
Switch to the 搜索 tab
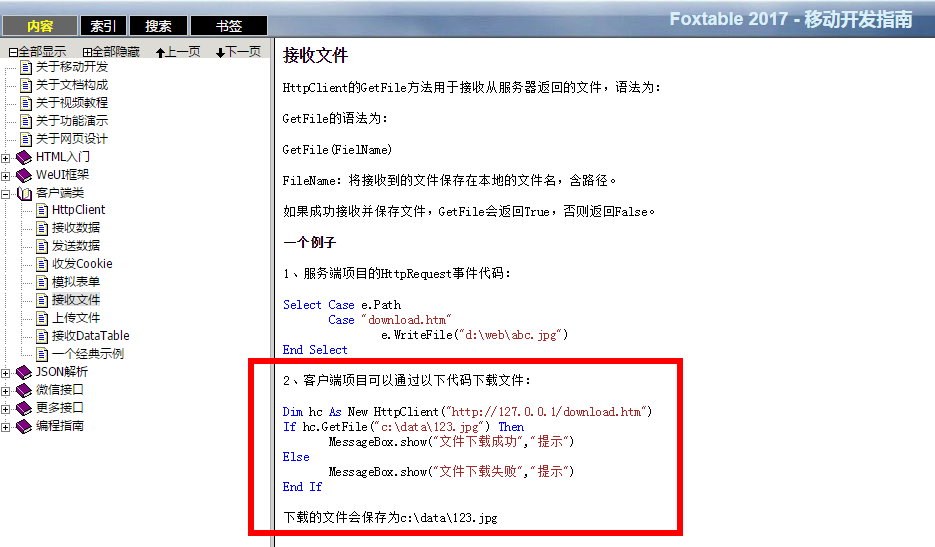(158, 26)
